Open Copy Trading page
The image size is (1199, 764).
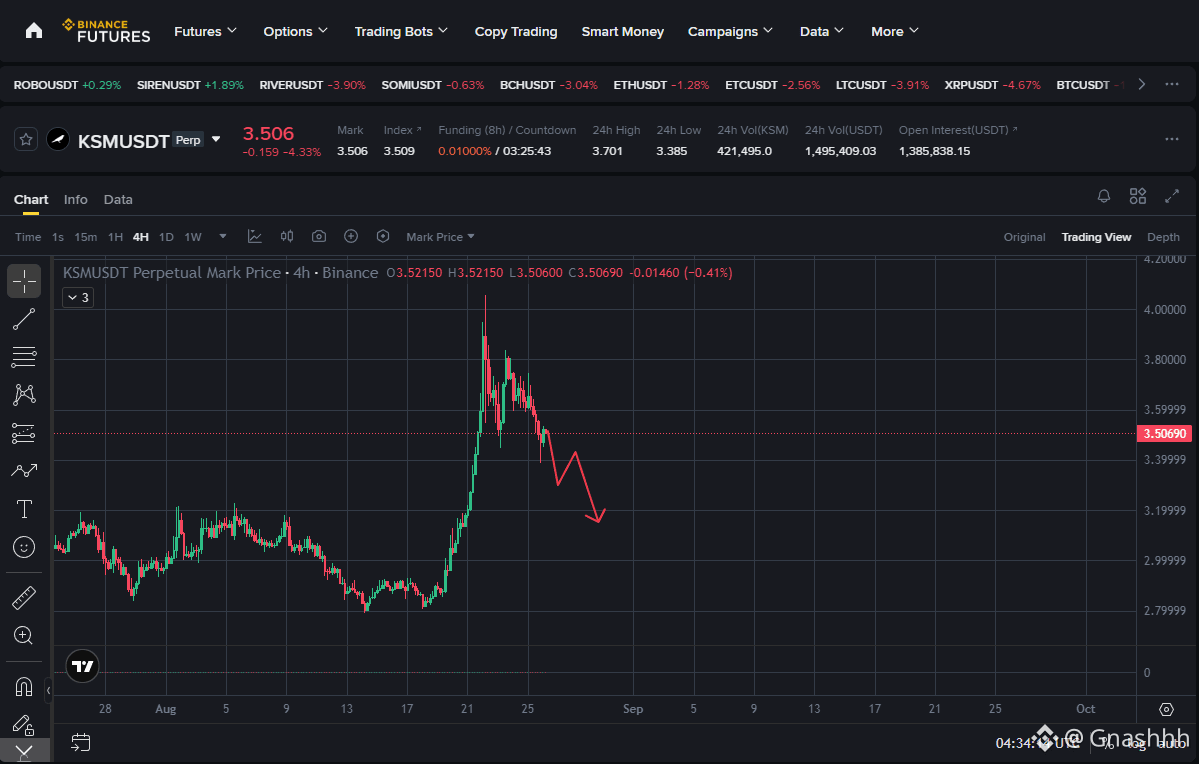(515, 31)
